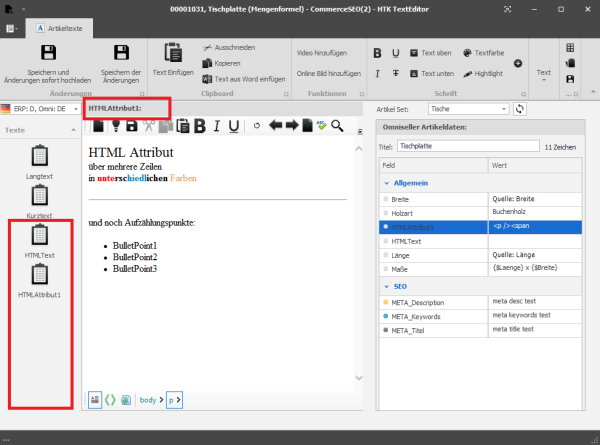This screenshot has width=600, height=445.
Task: Click Text aus Word einfügen
Action: 244,78
